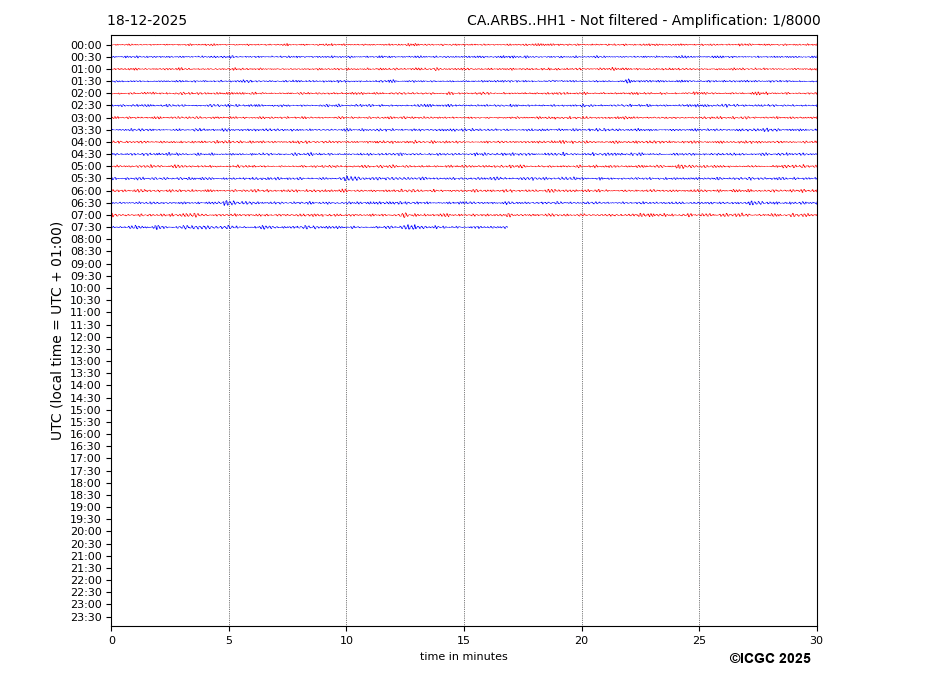
Task: Click the 23:30 time row label
Action: [x=86, y=617]
